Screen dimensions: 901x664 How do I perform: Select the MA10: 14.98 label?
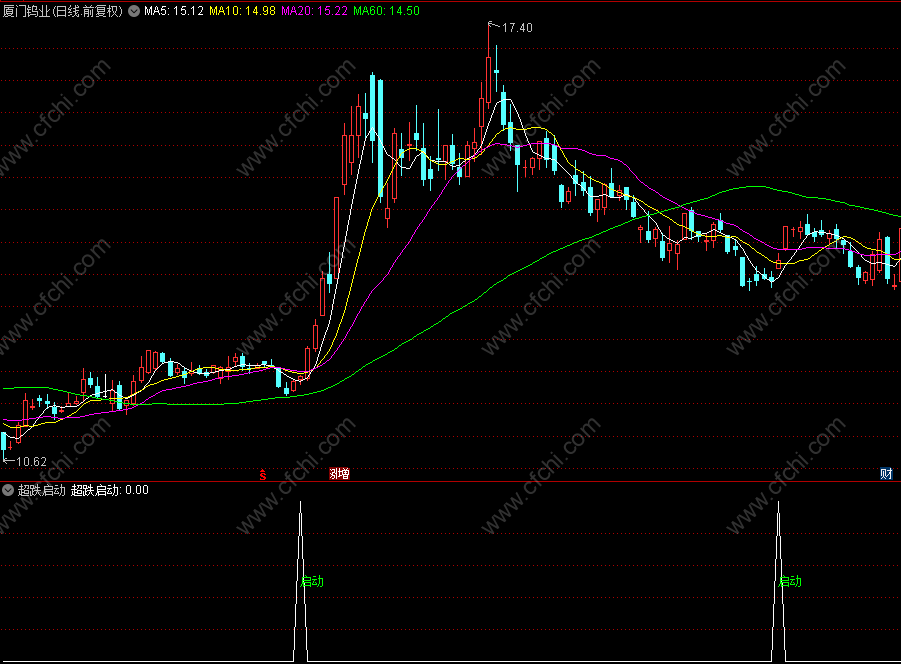click(x=242, y=11)
